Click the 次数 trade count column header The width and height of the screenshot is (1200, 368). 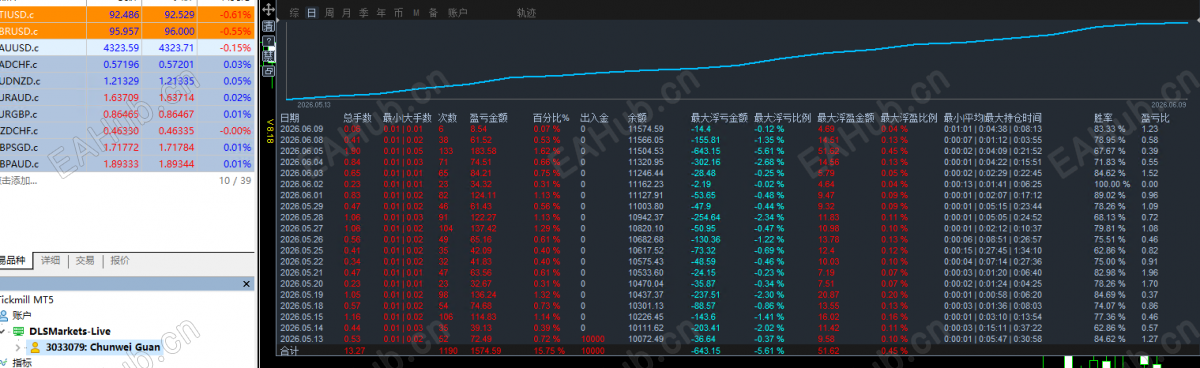pyautogui.click(x=446, y=117)
